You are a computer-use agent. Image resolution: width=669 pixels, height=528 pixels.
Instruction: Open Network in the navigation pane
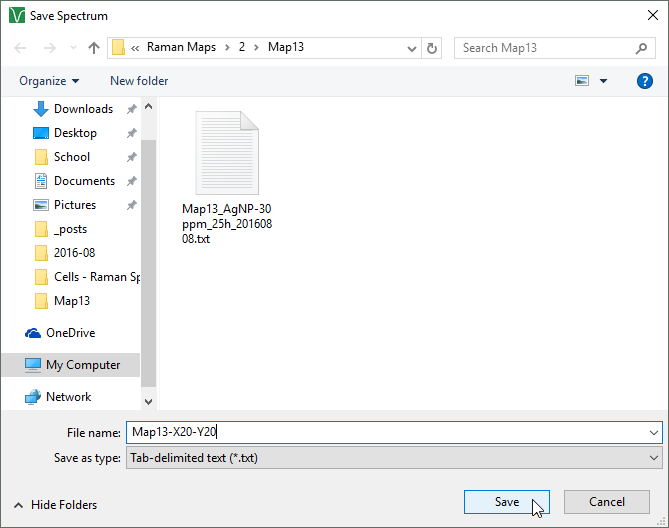[x=68, y=397]
